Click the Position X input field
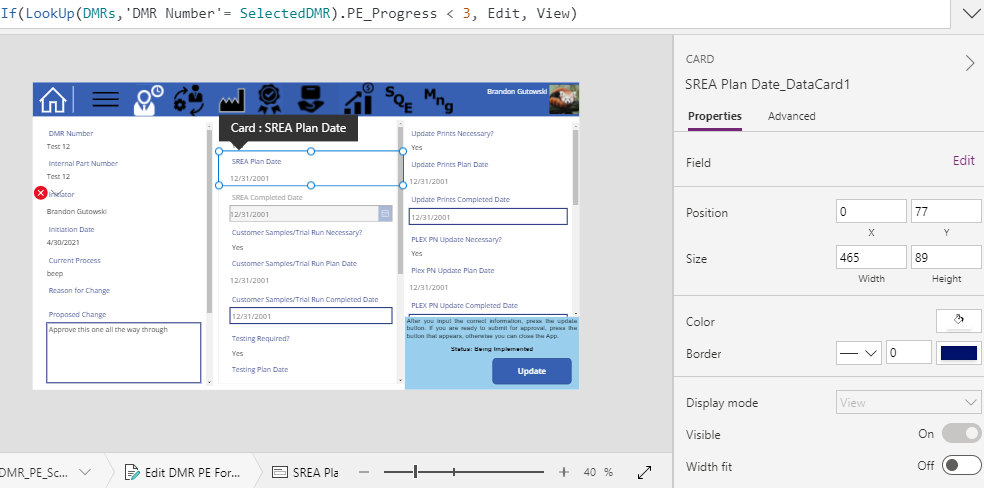Screen dimensions: 984x488 871,211
